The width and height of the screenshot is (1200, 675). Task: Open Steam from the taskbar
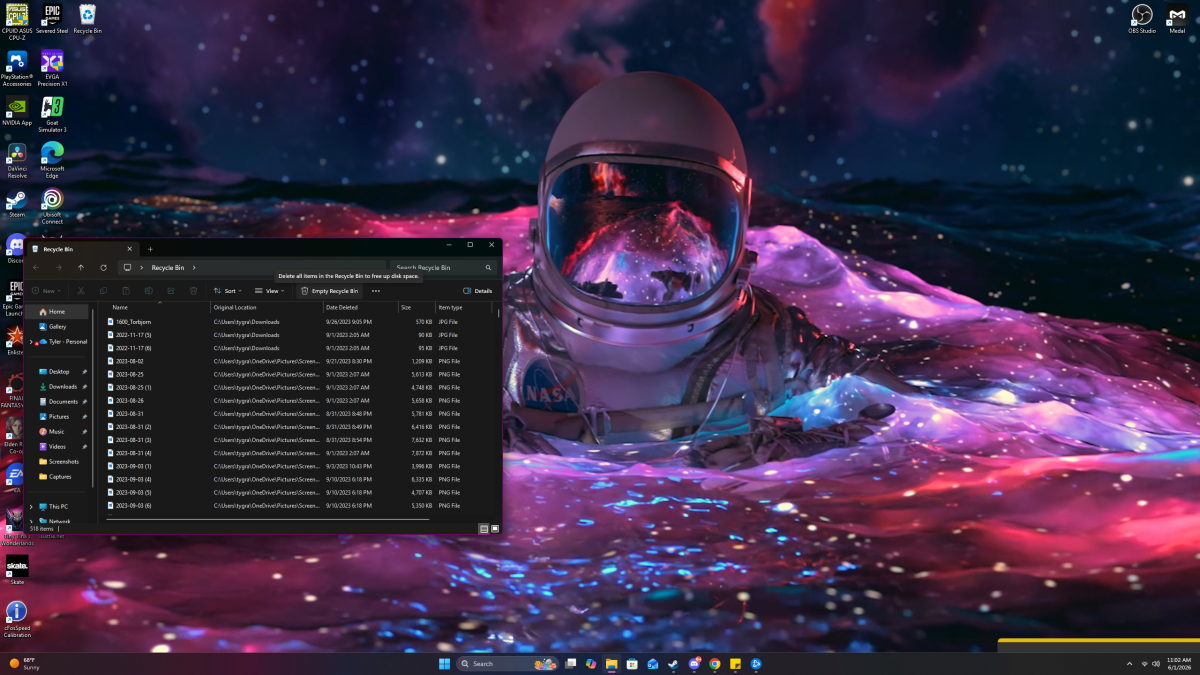click(x=673, y=663)
